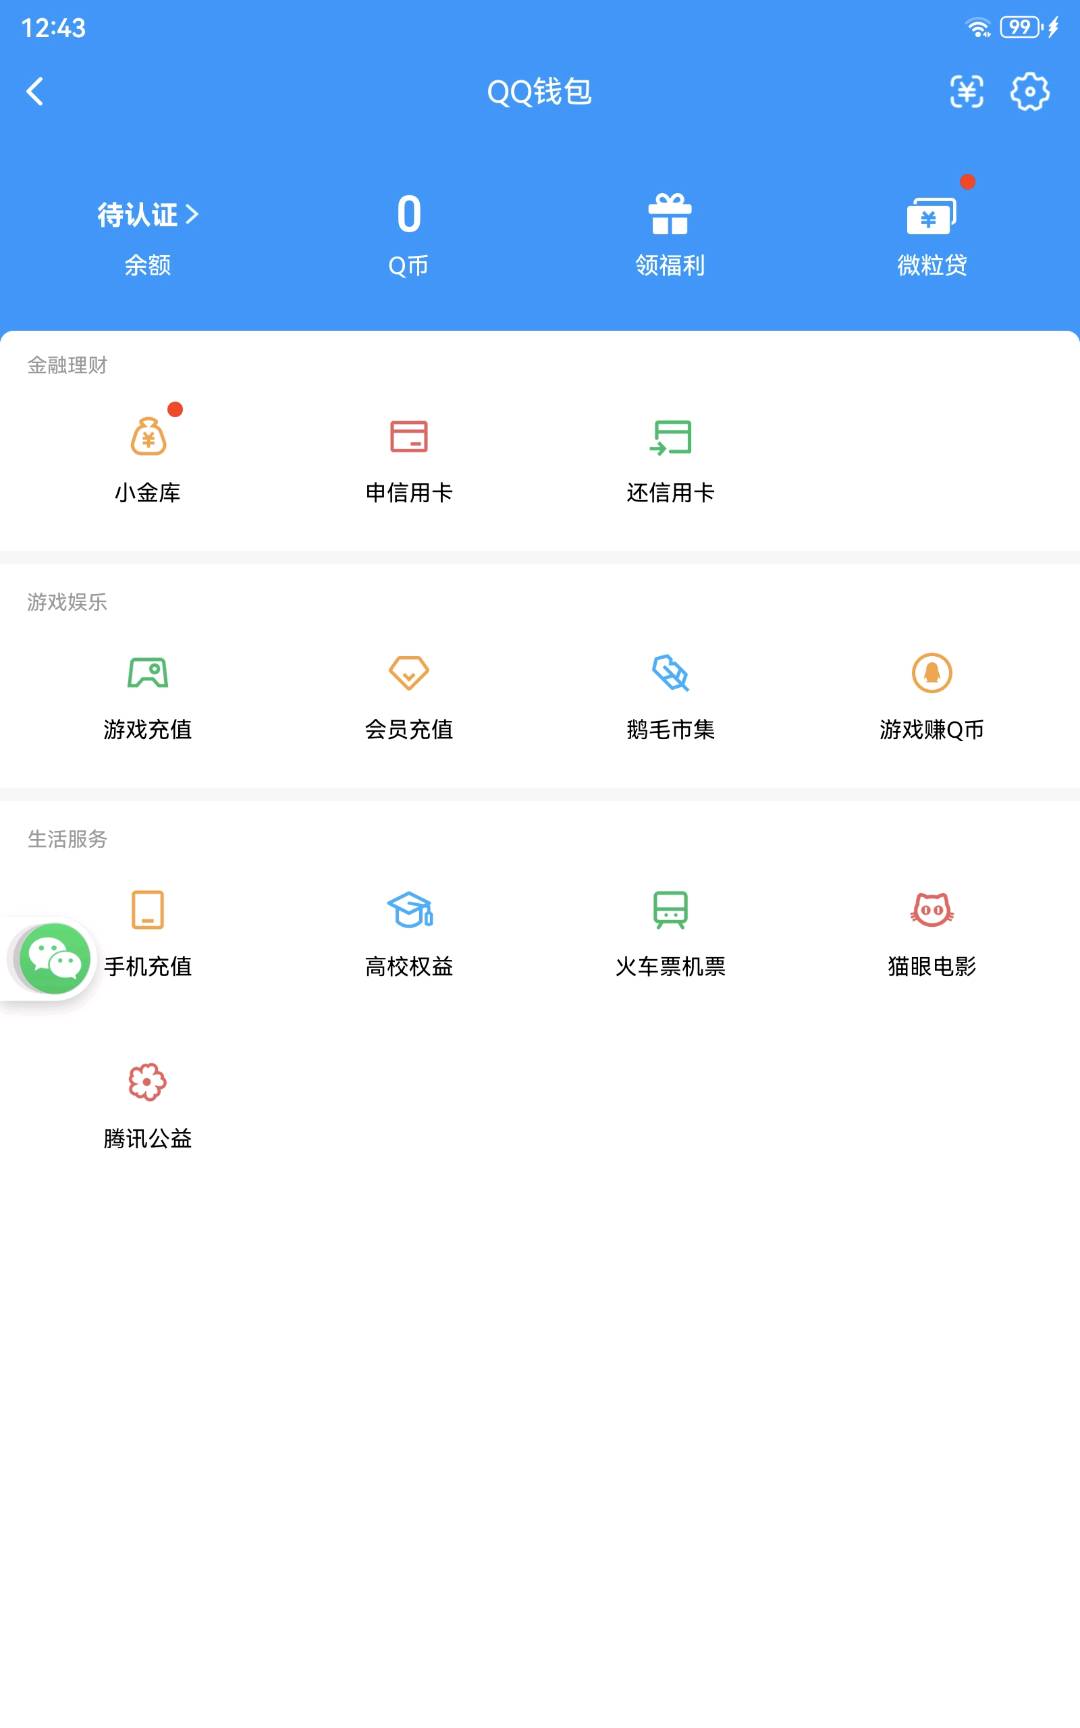Tap the 领福利 label
Viewport: 1080px width, 1728px height.
click(670, 265)
